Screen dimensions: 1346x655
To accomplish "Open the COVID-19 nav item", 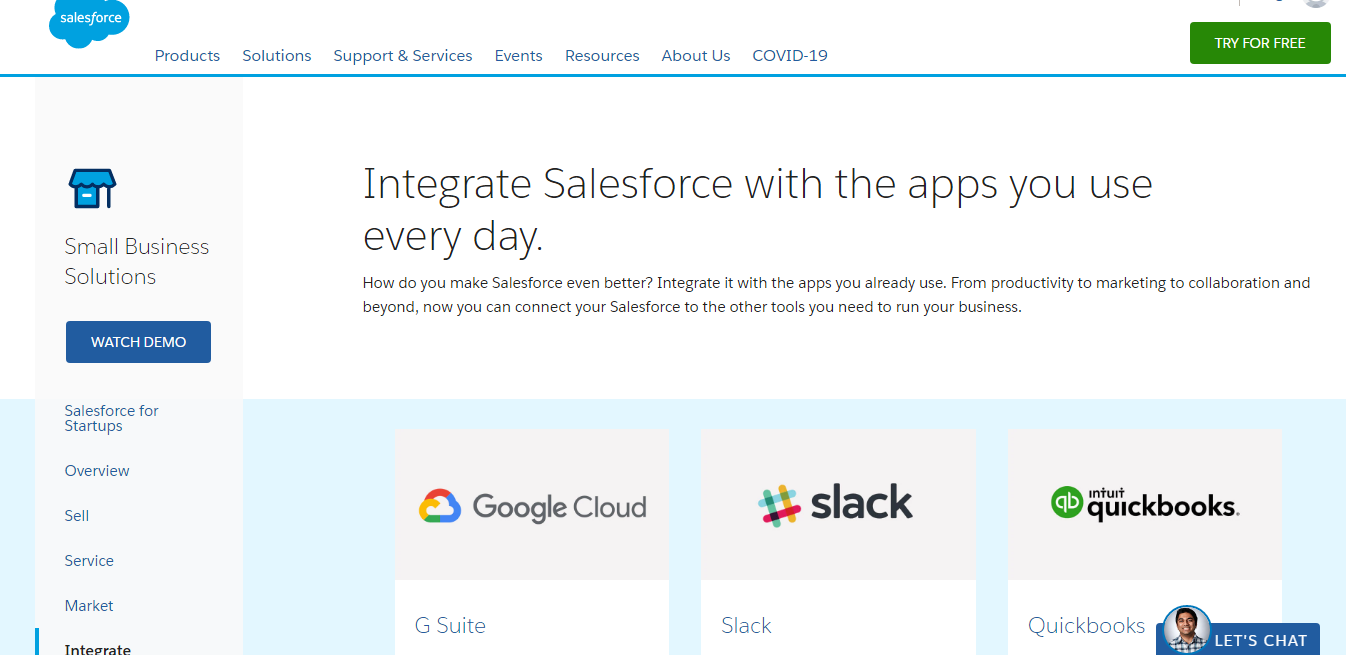I will click(790, 56).
